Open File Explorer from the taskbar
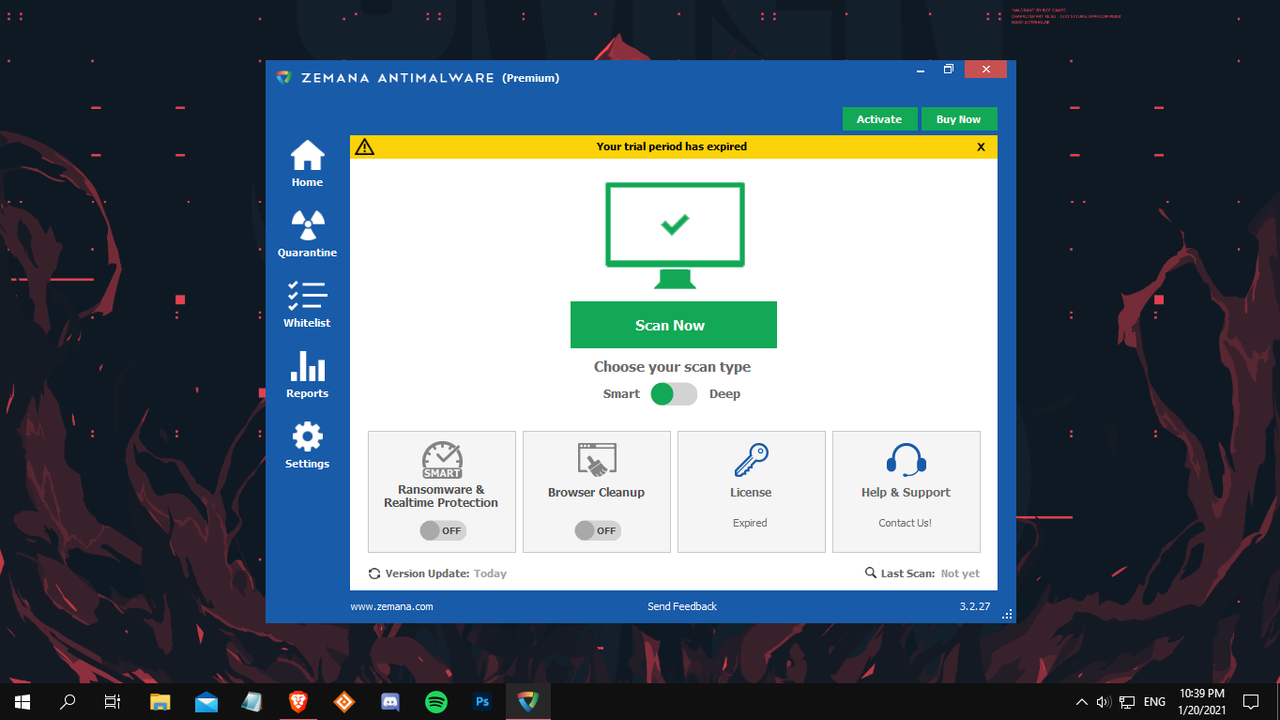Image resolution: width=1280 pixels, height=720 pixels. coord(160,702)
